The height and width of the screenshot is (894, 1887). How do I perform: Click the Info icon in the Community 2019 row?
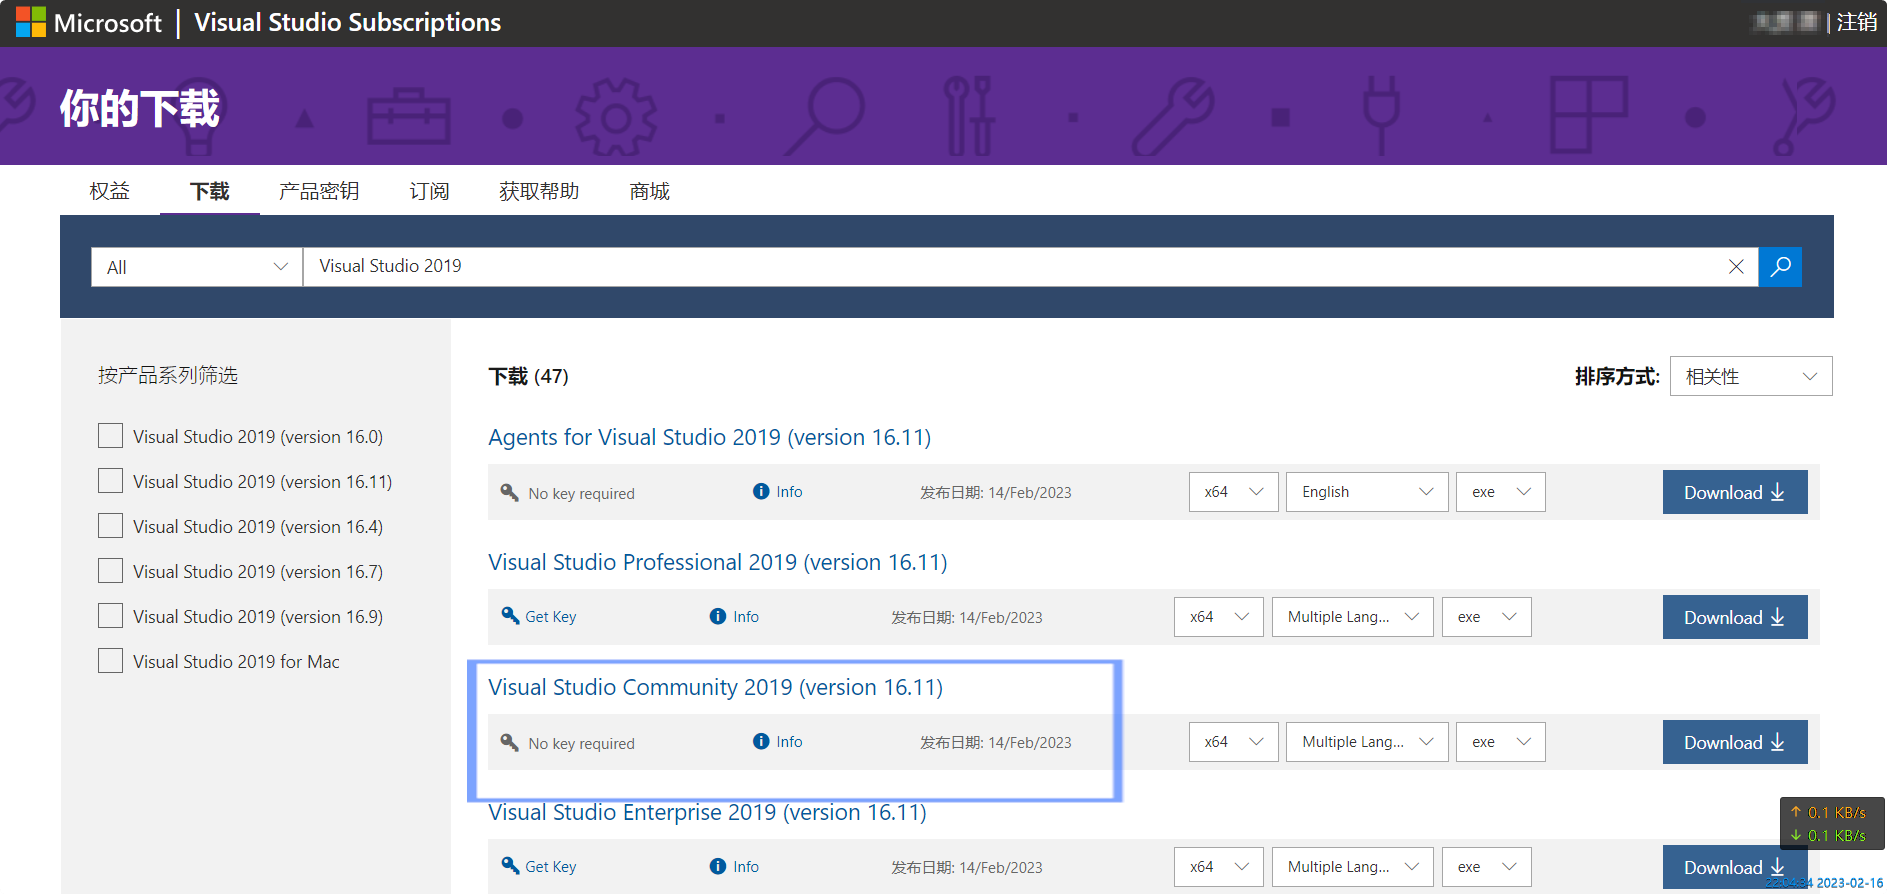[761, 741]
